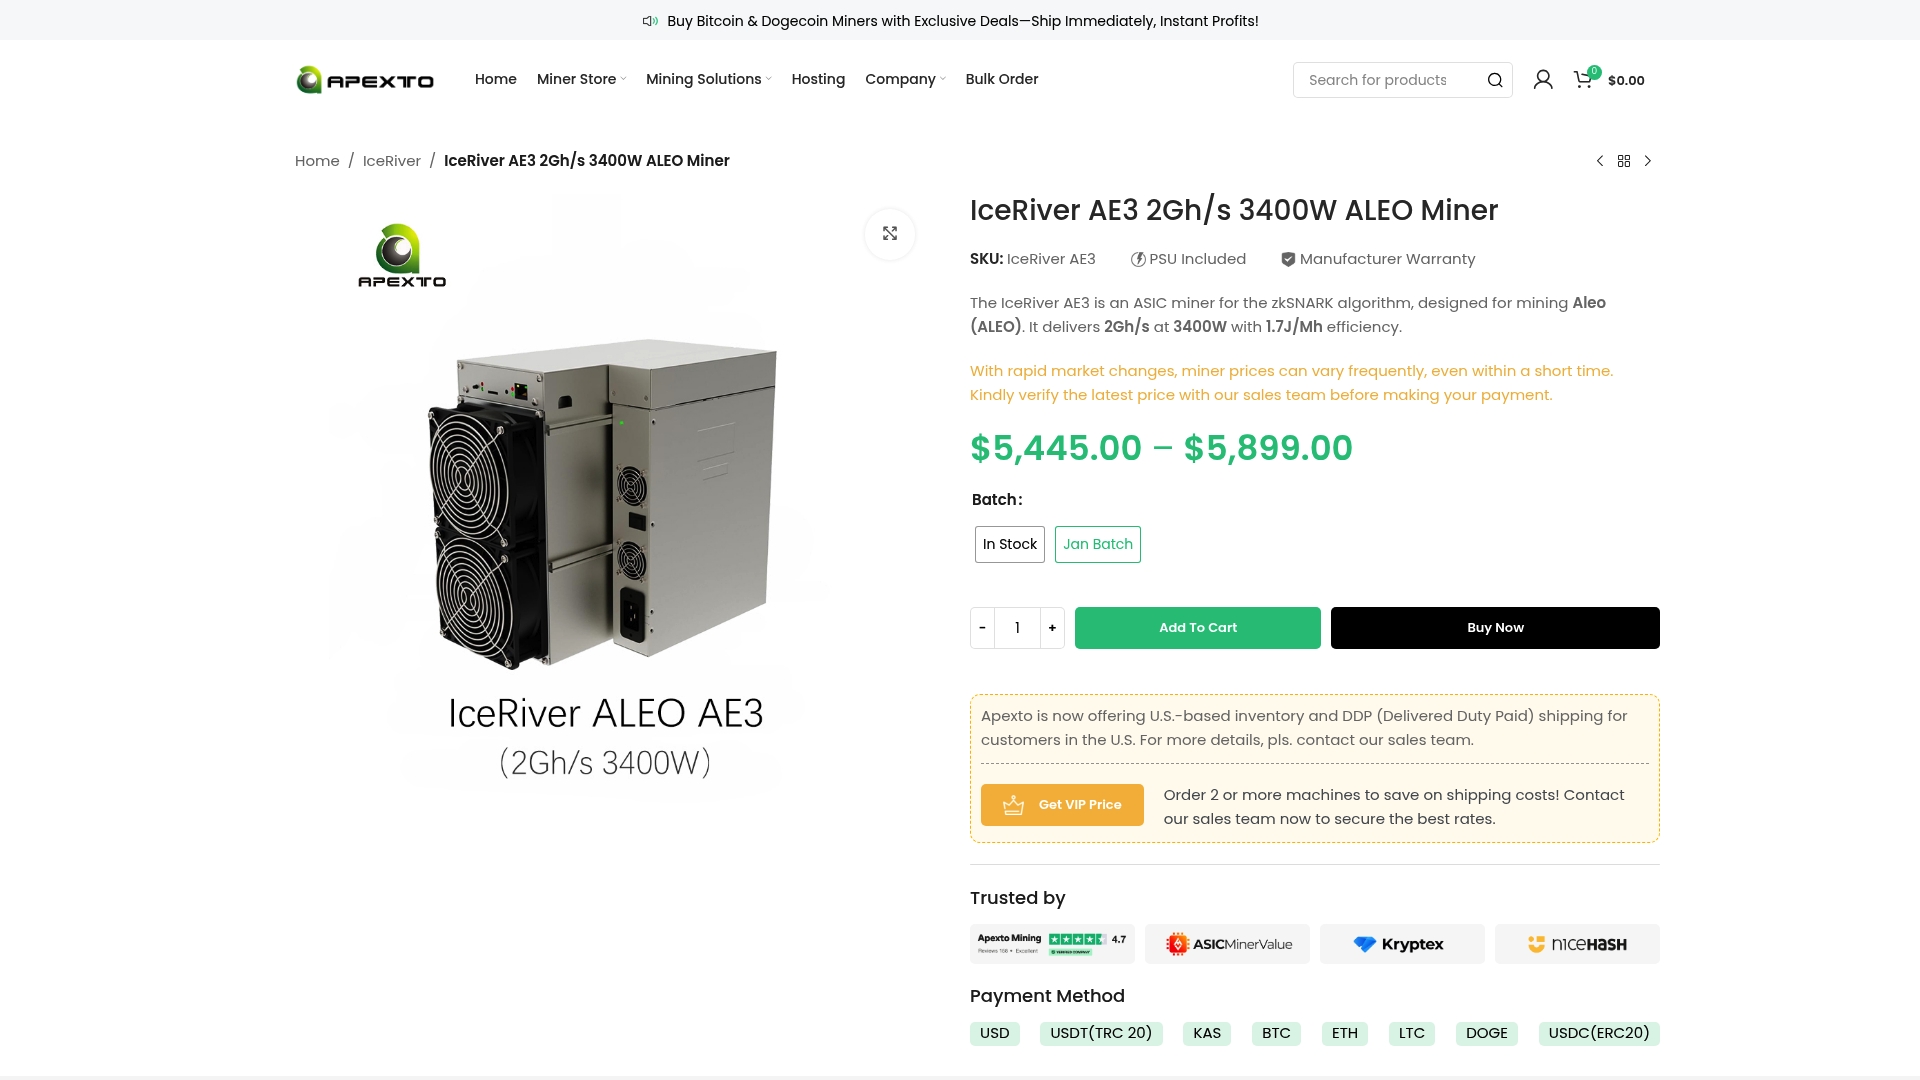Open the Mining Solutions dropdown
Viewport: 1920px width, 1080px height.
click(703, 79)
